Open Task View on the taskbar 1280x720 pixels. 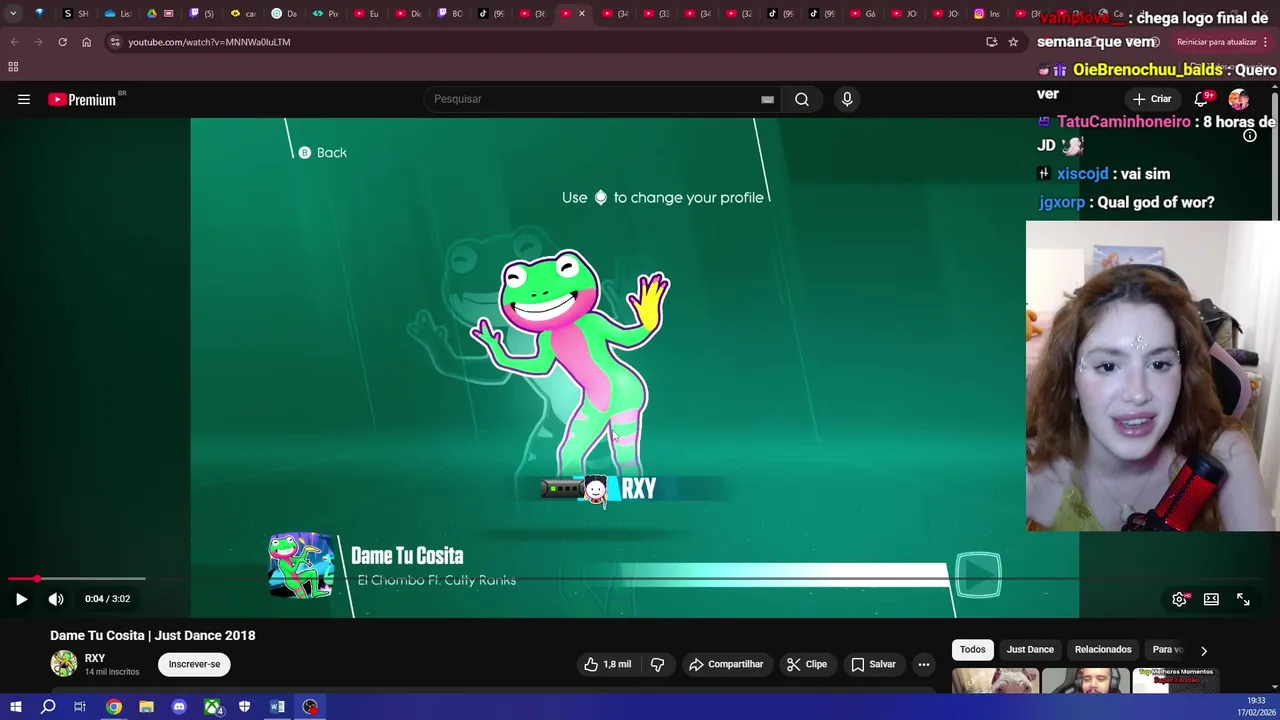coord(80,707)
